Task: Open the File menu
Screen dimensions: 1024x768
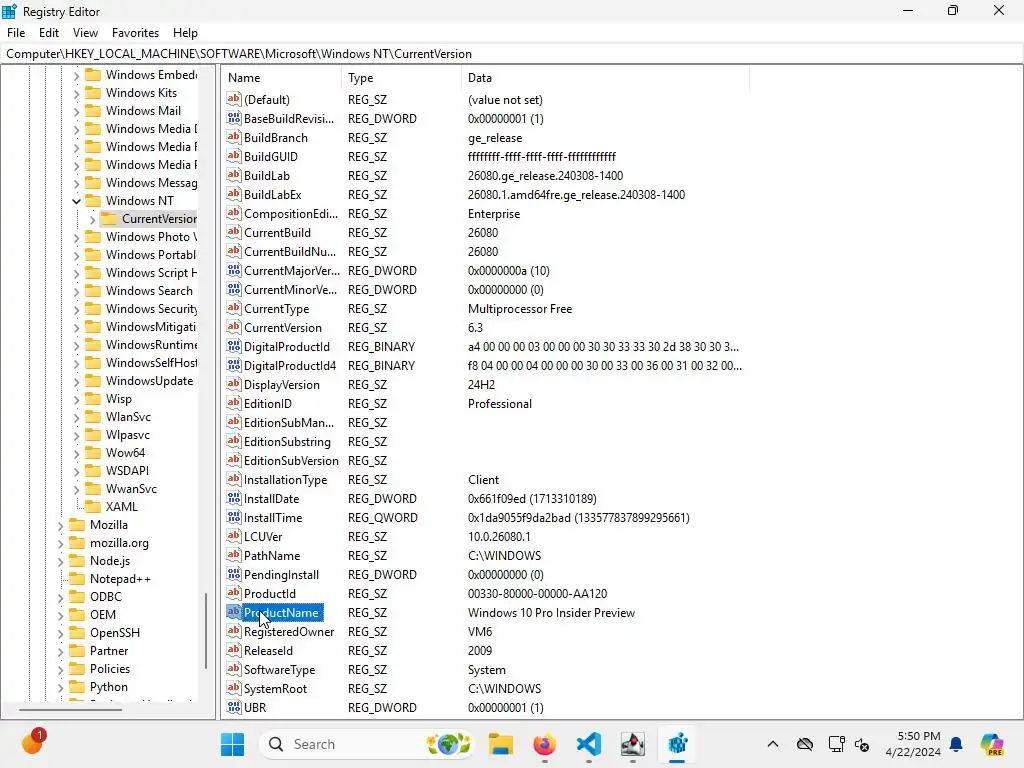Action: click(x=16, y=33)
